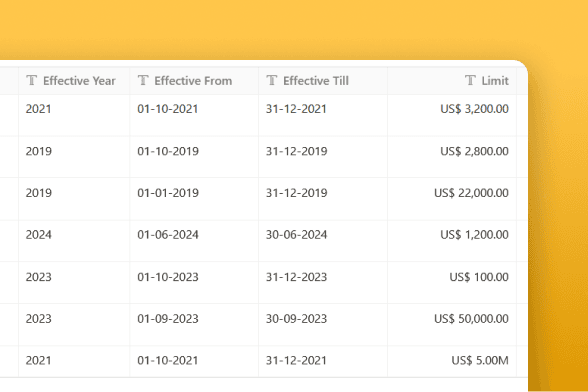Click the US$ 22,000.00 limit cell
This screenshot has height=392, width=588.
tap(452, 199)
